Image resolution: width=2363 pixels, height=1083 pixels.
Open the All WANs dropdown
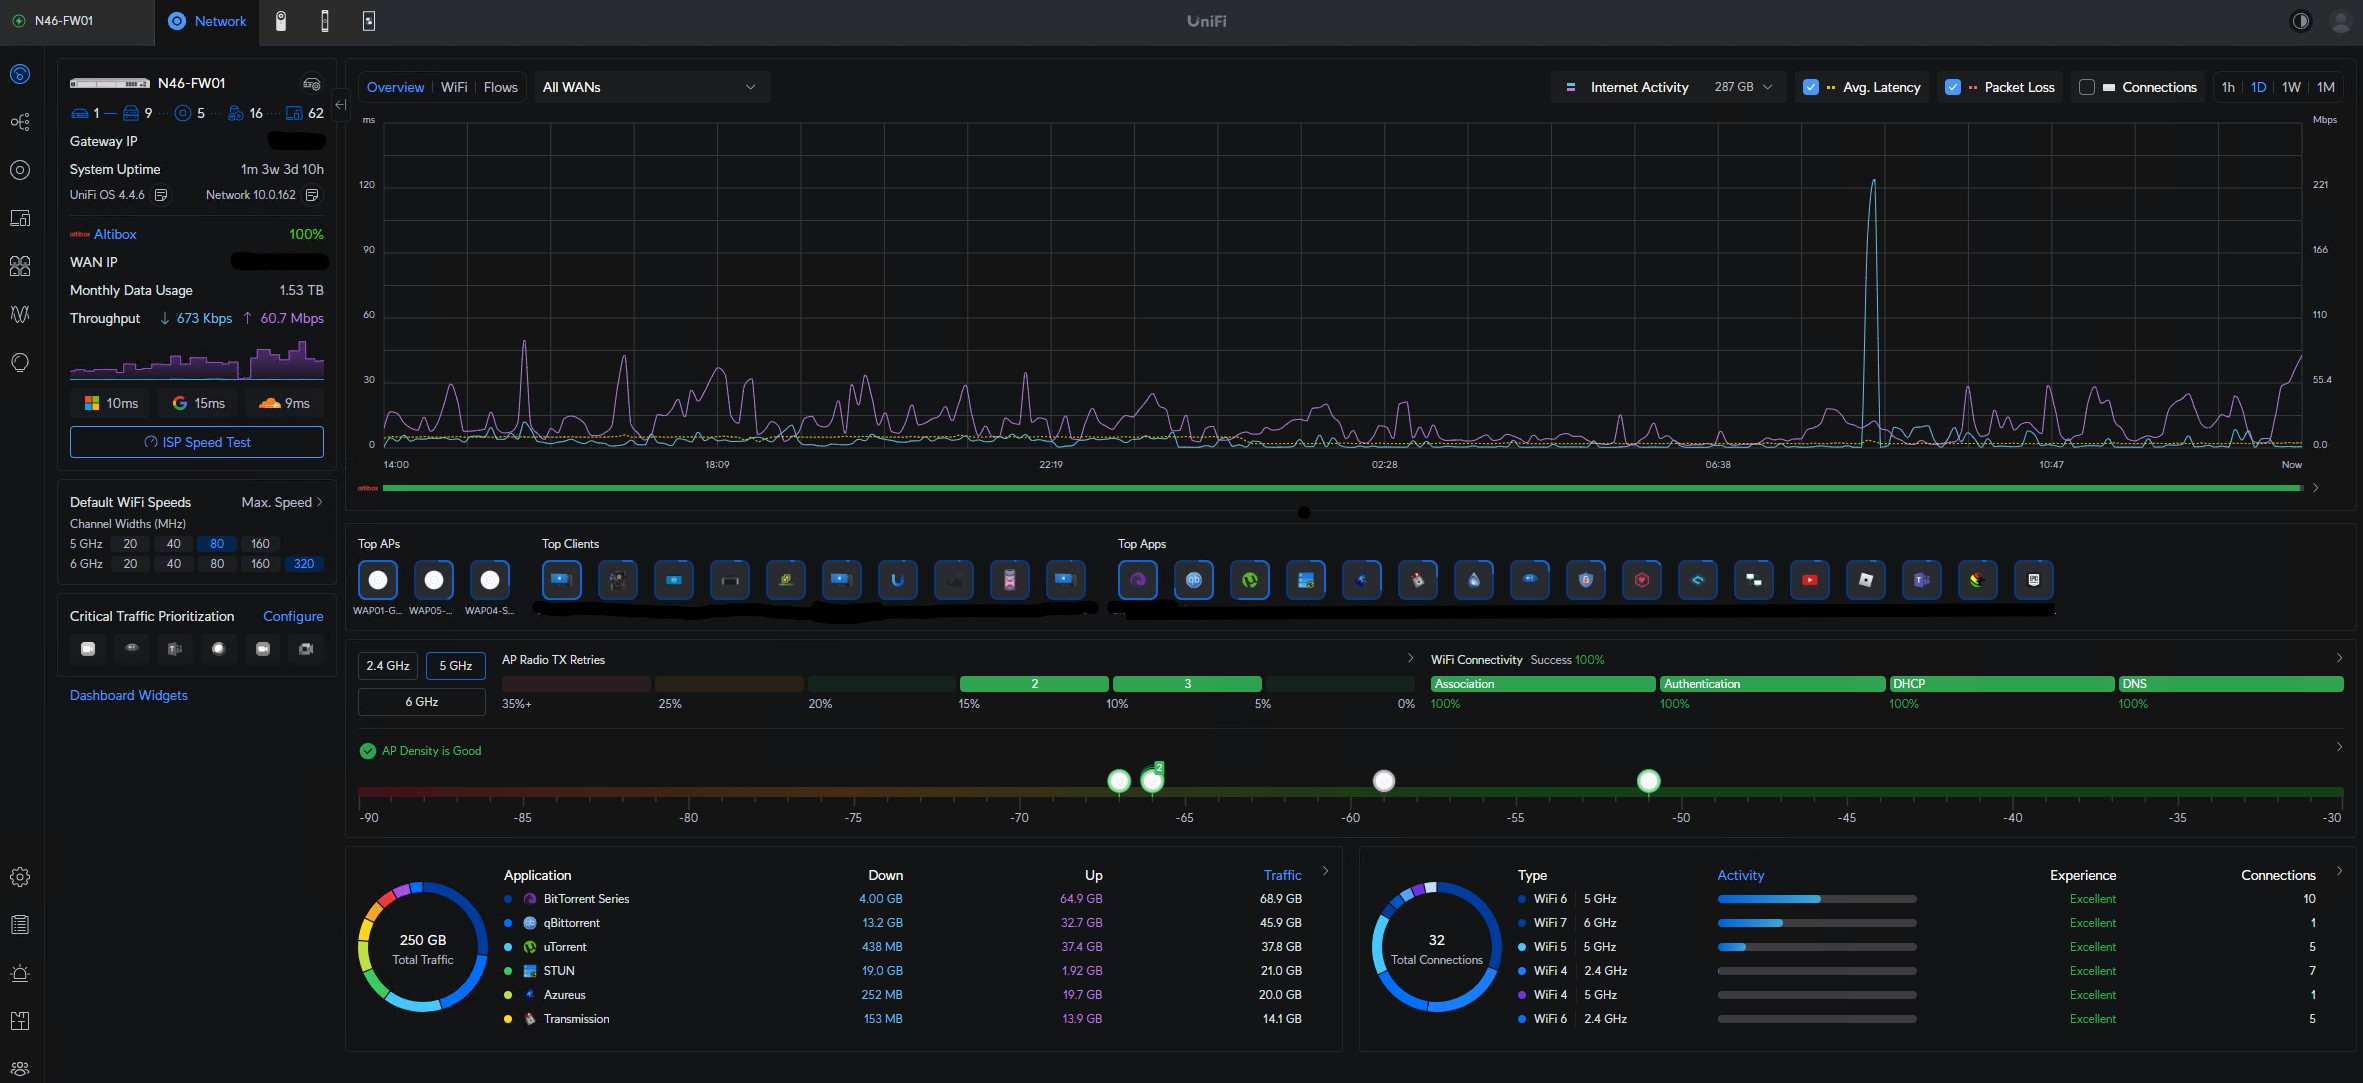point(651,87)
